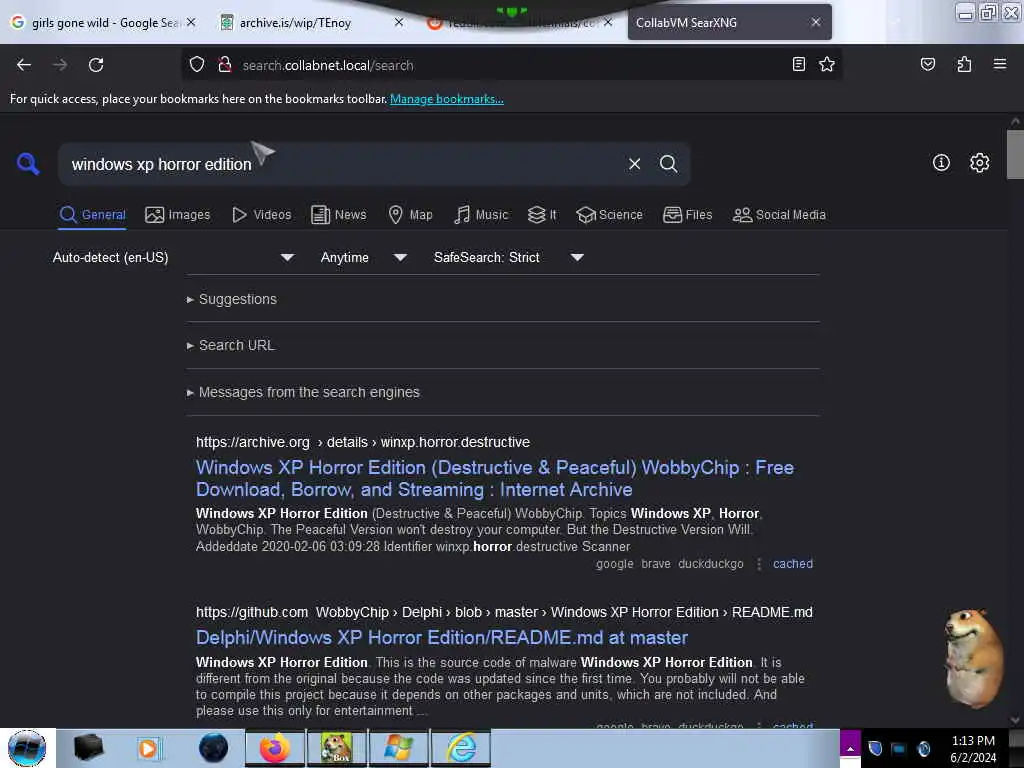Open the dark globe taskbar icon
The height and width of the screenshot is (768, 1024).
(x=214, y=748)
